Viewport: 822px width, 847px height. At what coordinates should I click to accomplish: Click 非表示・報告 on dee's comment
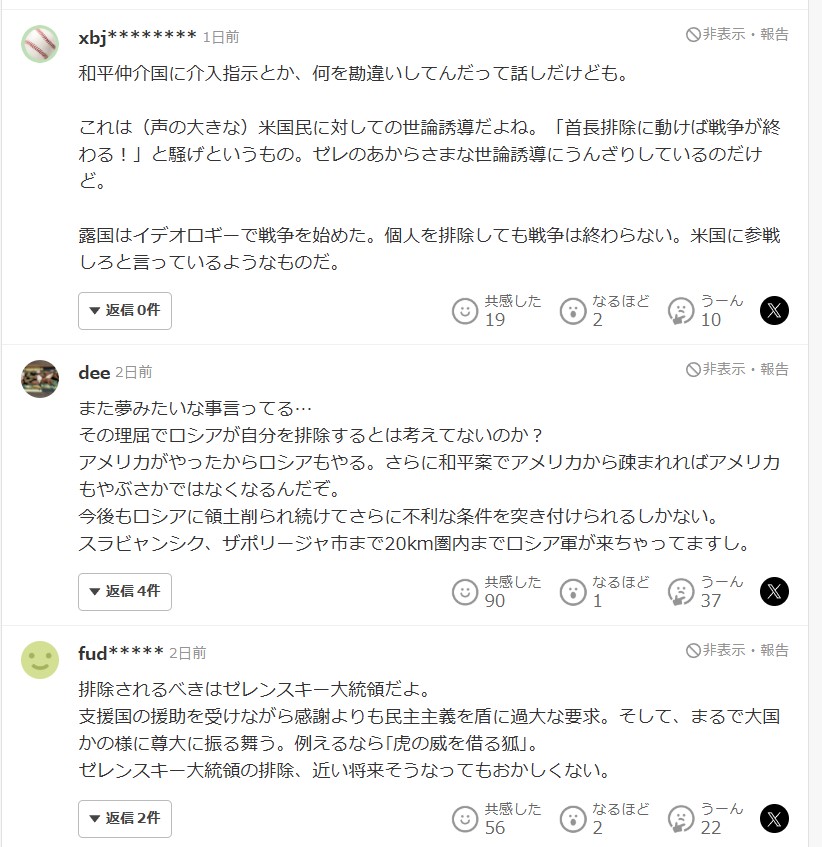click(737, 369)
